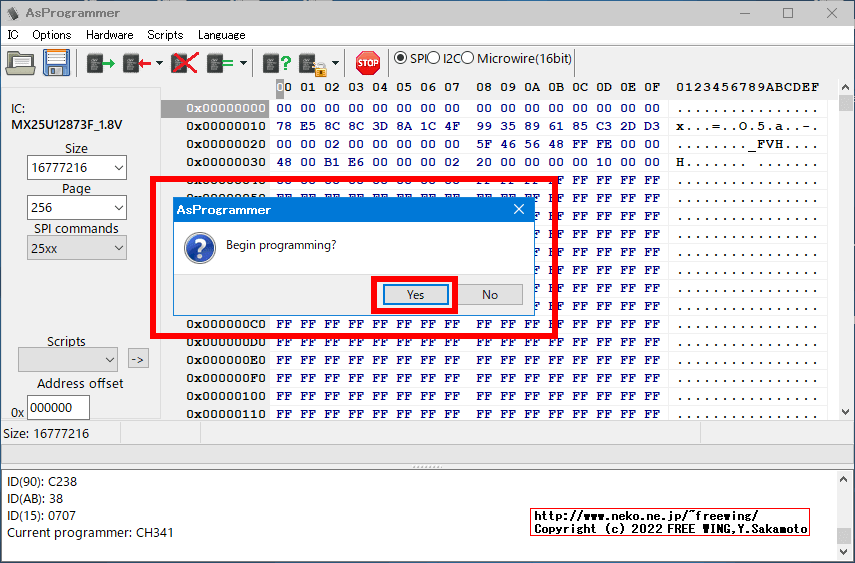855x563 pixels.
Task: Click the hex editor scrollbar up arrow
Action: [846, 87]
